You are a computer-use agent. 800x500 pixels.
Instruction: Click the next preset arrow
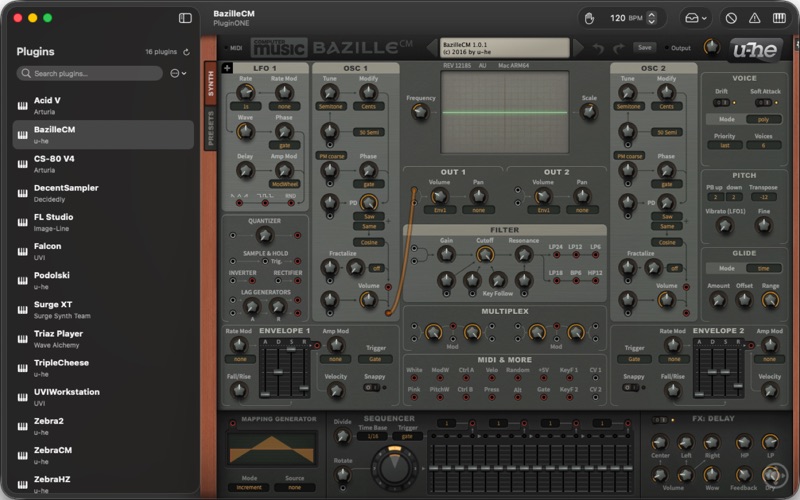click(x=578, y=48)
